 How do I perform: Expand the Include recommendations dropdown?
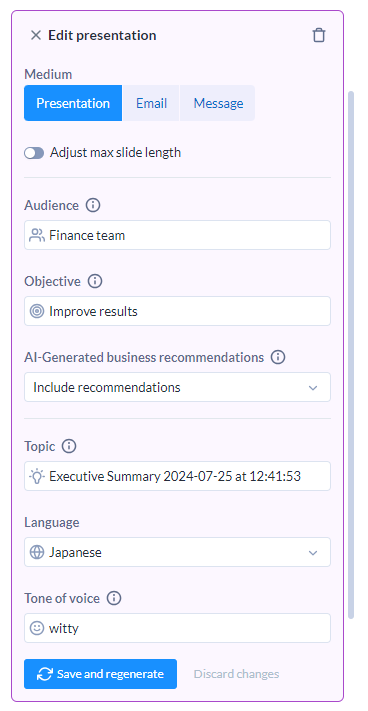tap(177, 387)
